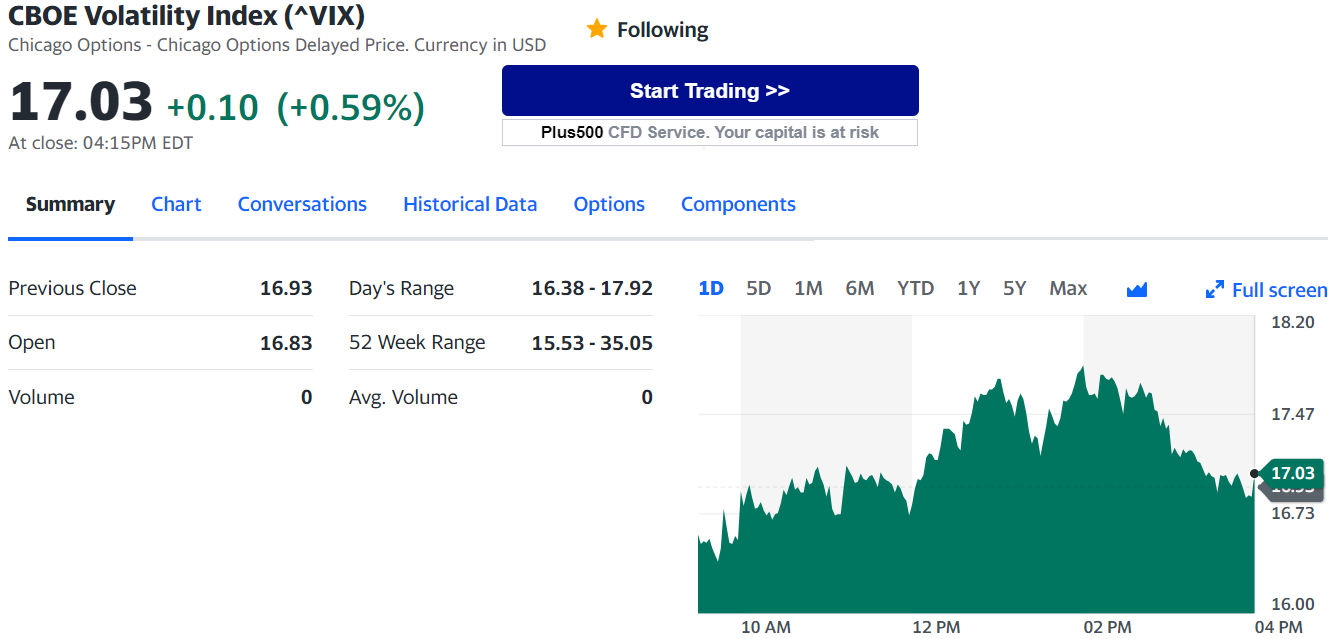
Task: Click the 12 PM time axis label
Action: pyautogui.click(x=936, y=627)
